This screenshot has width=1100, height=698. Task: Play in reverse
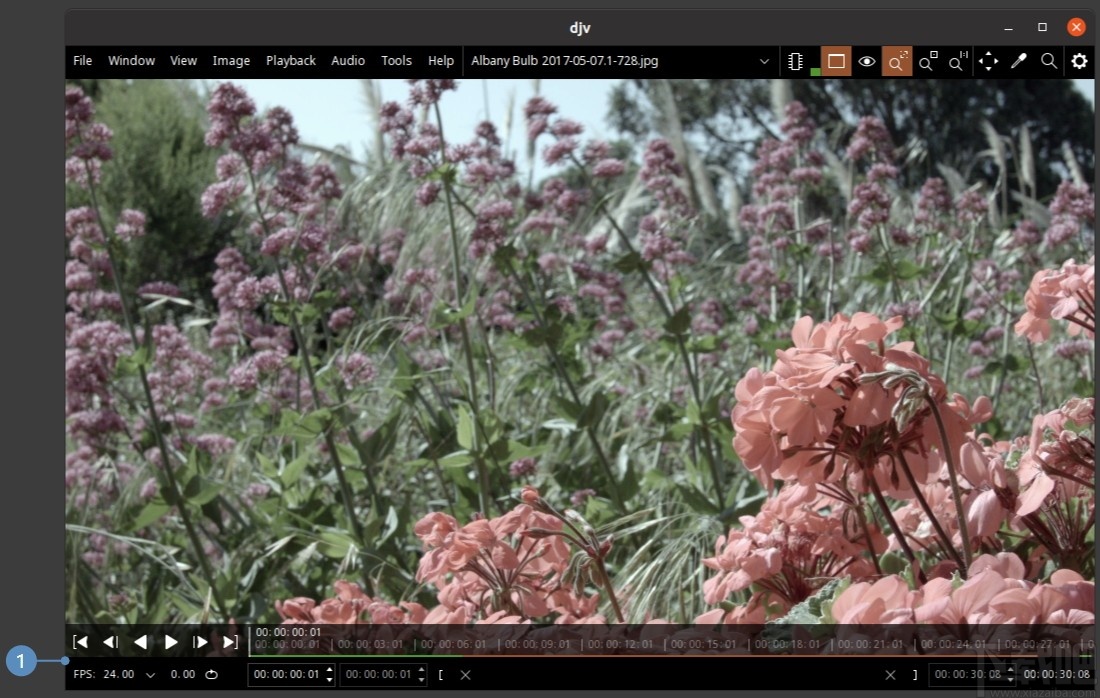(x=140, y=642)
